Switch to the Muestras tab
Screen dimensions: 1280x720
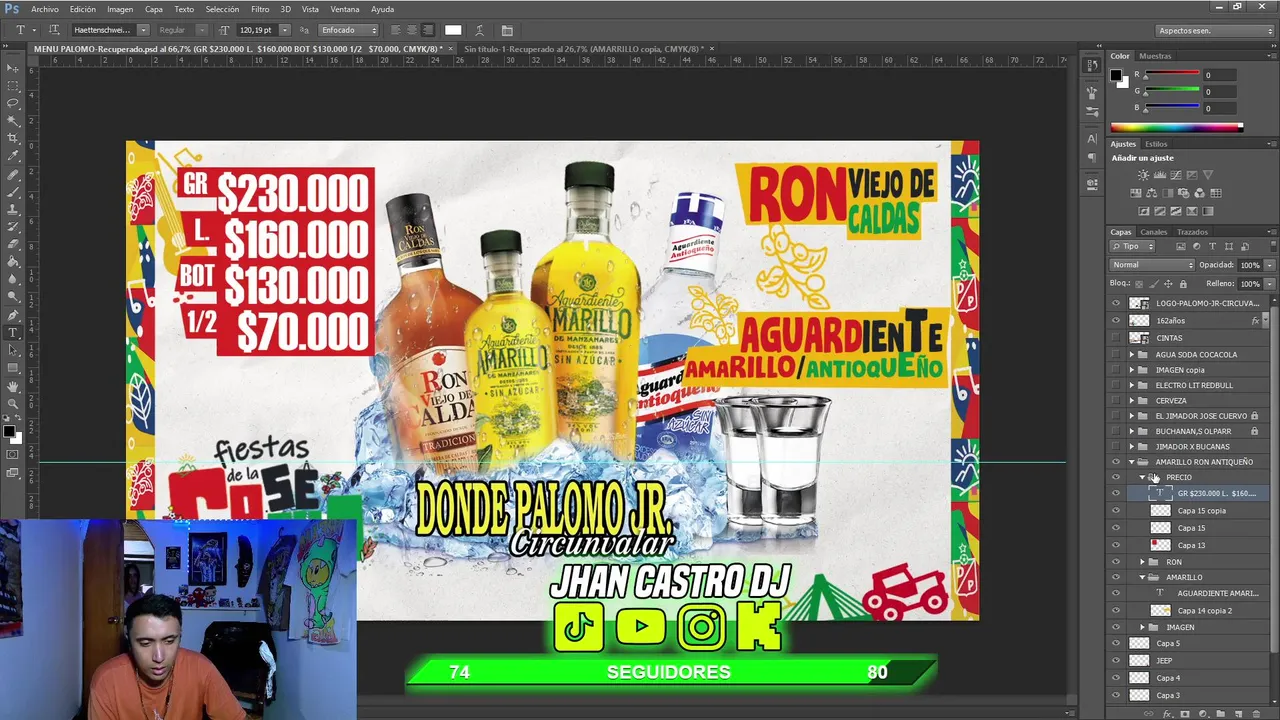(1155, 56)
